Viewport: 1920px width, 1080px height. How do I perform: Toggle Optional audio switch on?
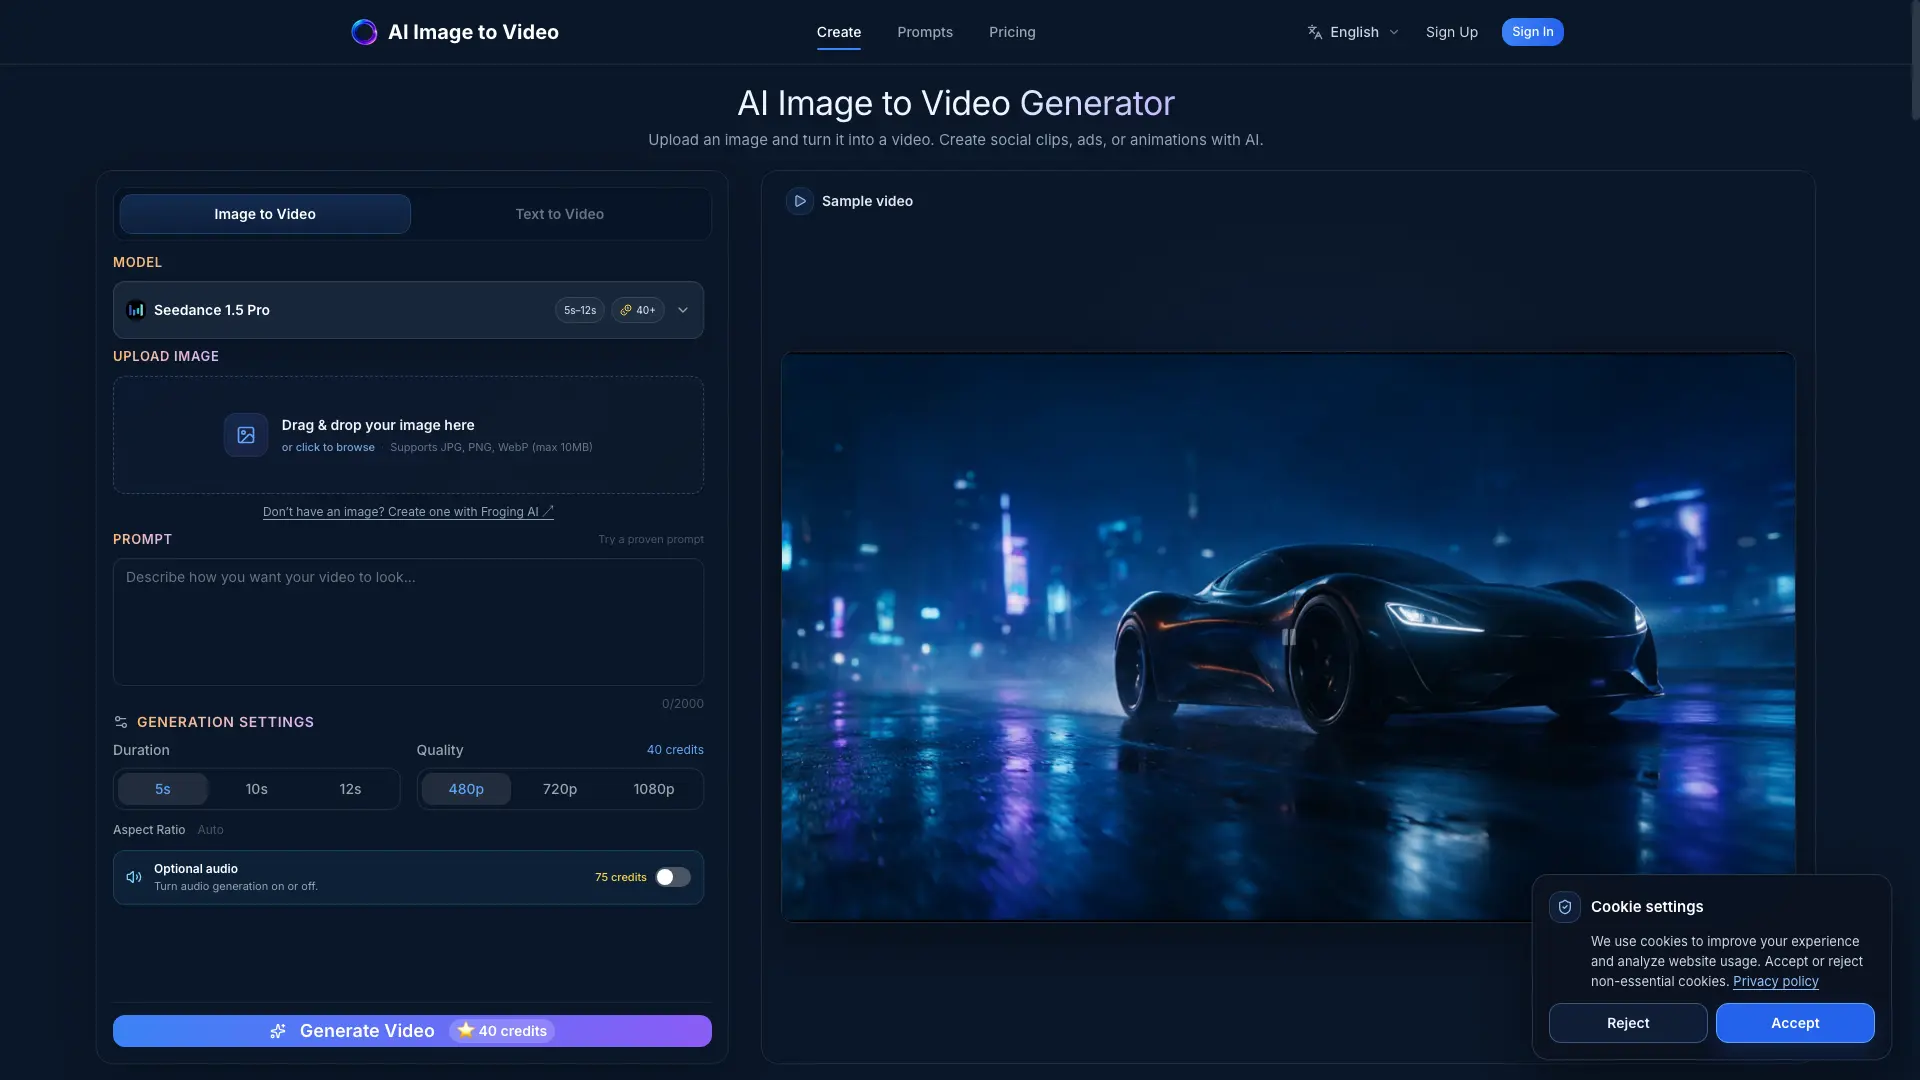click(673, 877)
